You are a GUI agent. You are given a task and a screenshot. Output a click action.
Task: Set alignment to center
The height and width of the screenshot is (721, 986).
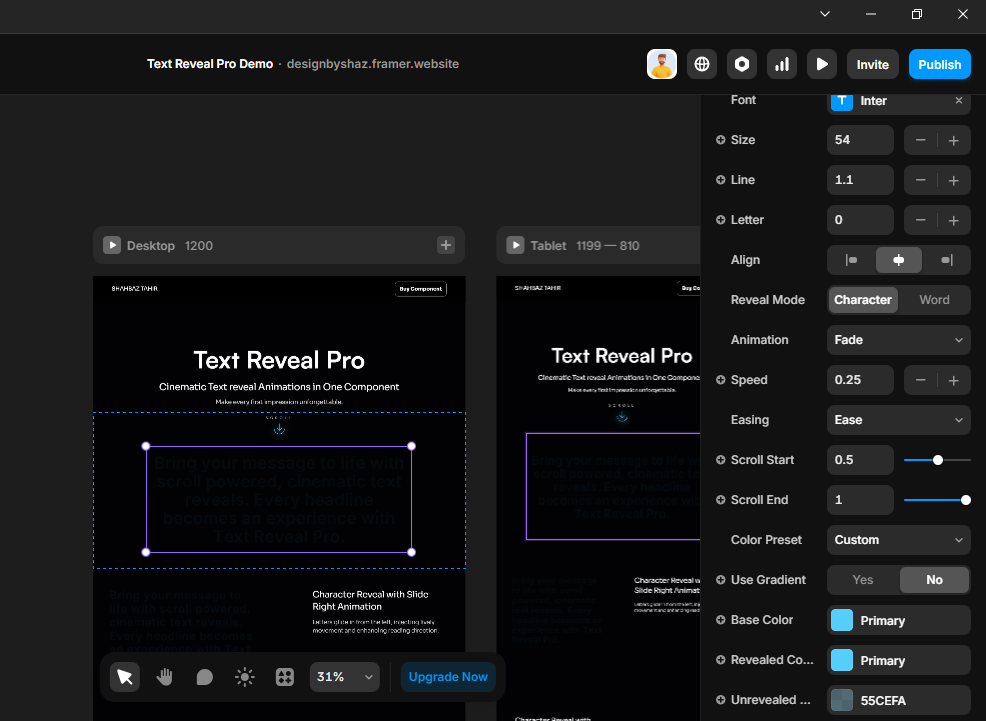pos(899,260)
